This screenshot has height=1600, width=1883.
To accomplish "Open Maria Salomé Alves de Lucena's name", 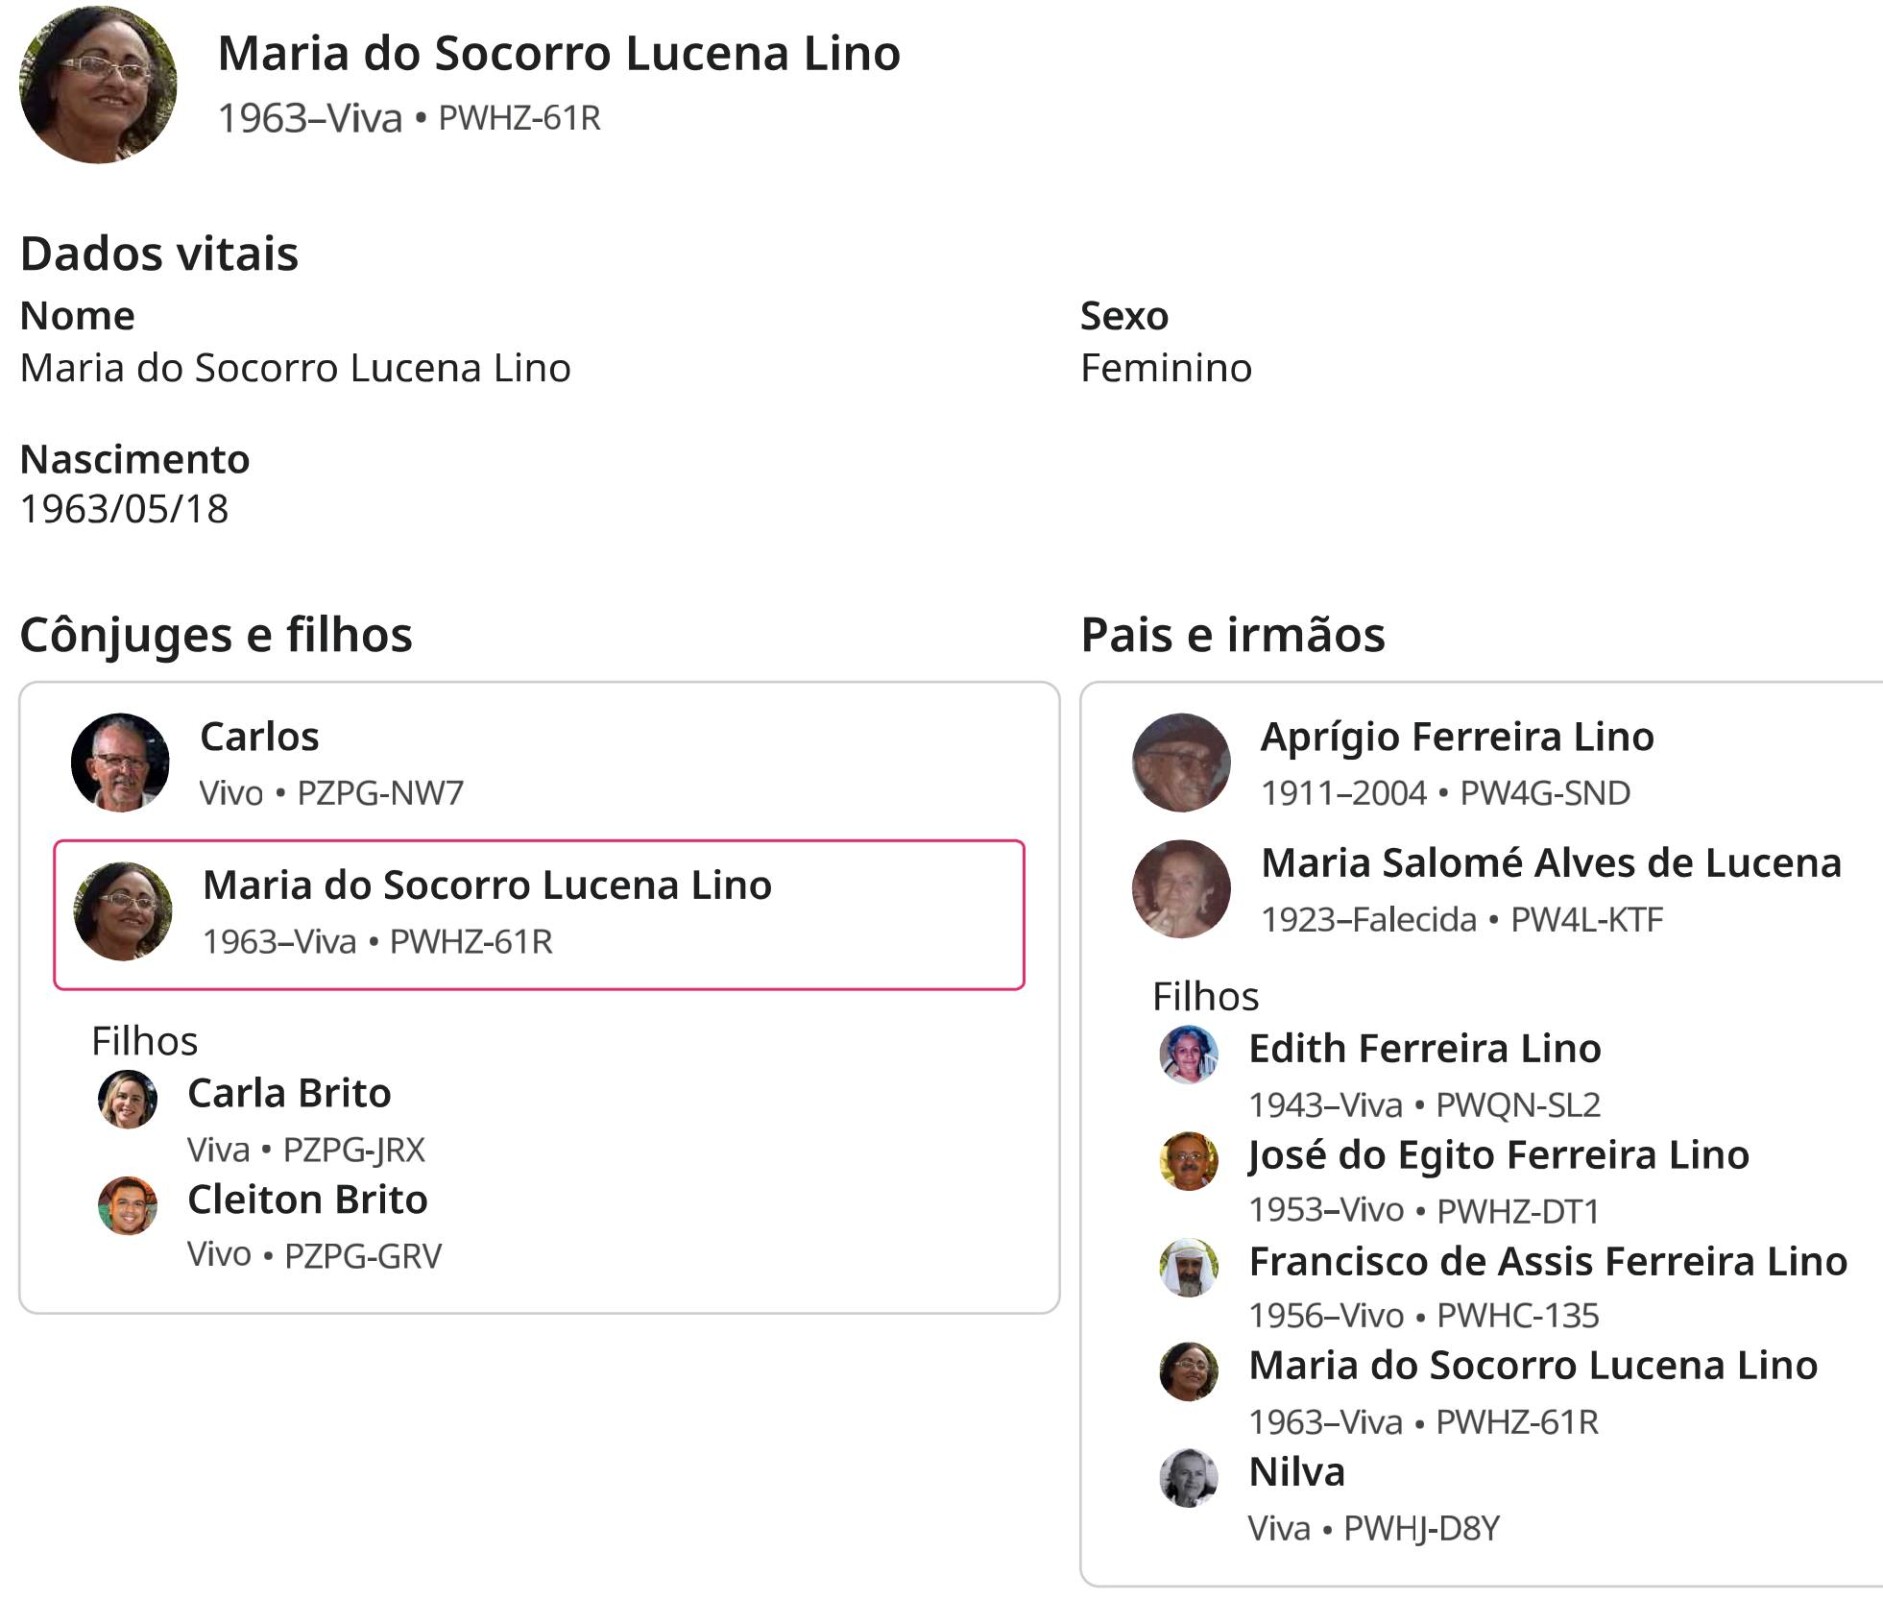I will pos(1550,863).
